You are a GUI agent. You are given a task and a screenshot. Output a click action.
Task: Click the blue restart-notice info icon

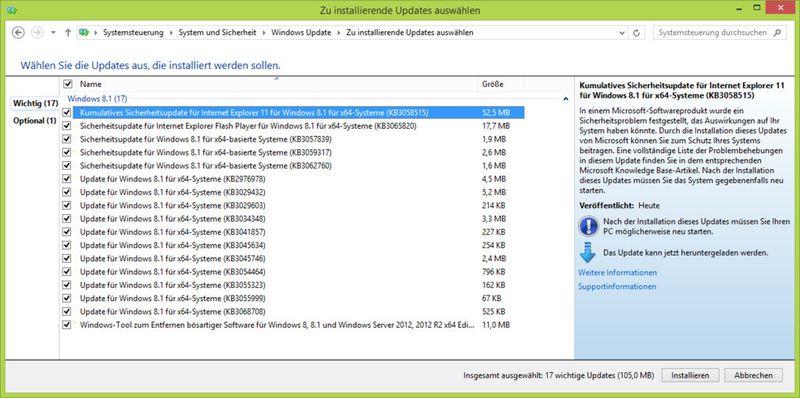588,226
